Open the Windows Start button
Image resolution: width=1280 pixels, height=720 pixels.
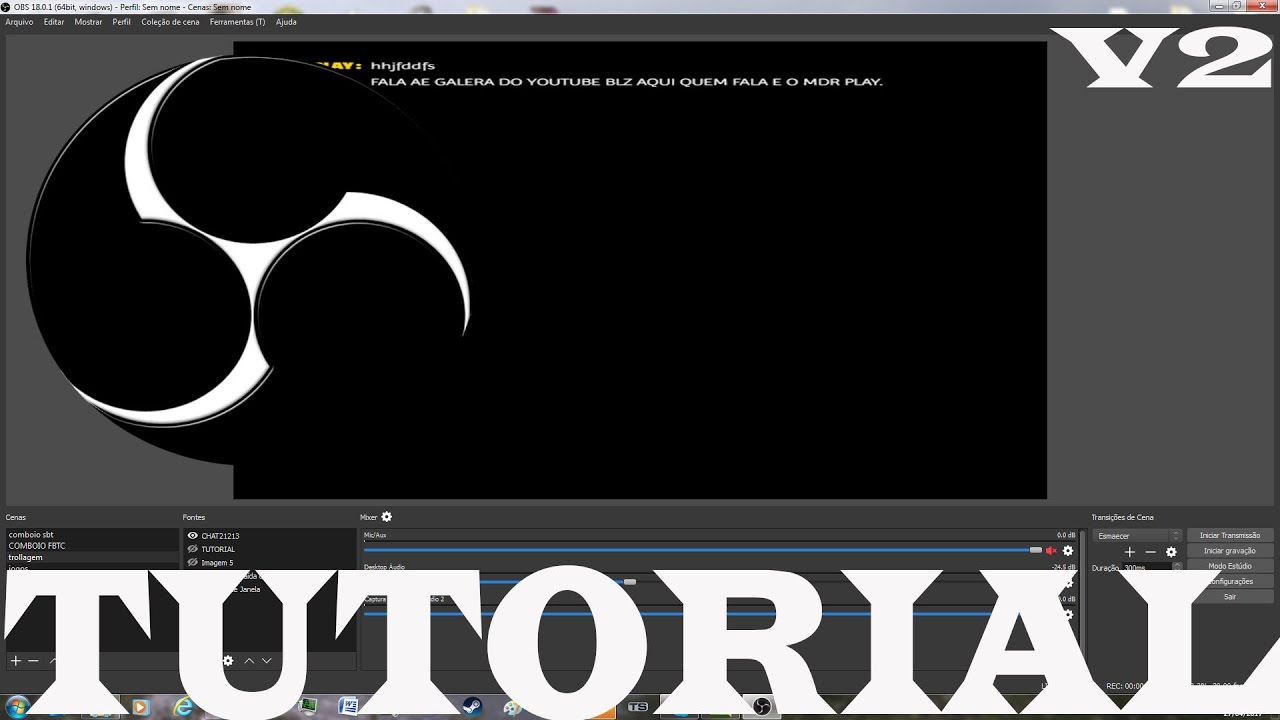point(17,707)
